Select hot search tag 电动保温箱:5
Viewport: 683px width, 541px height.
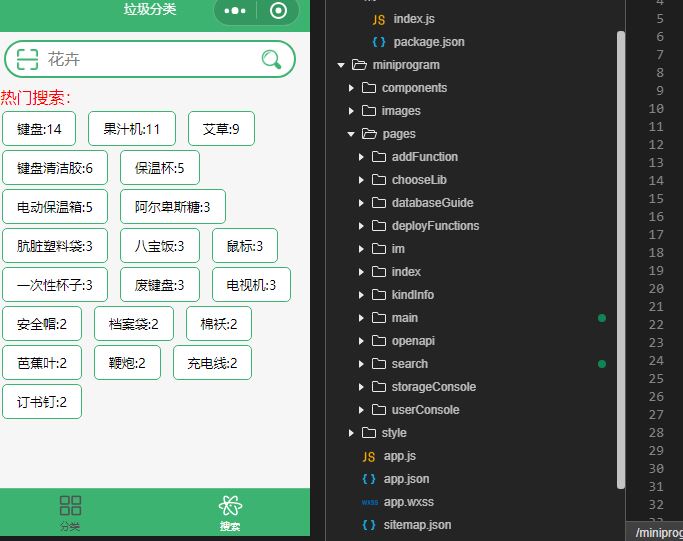(55, 207)
